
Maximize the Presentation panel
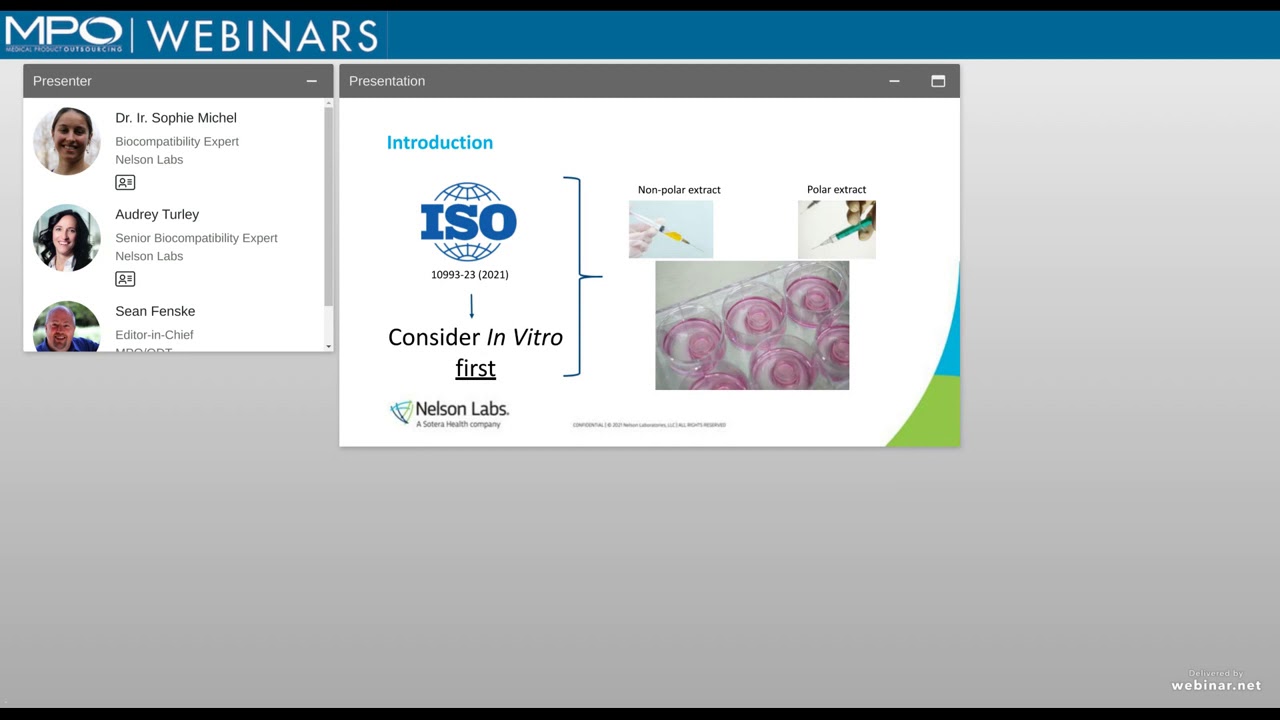[938, 81]
